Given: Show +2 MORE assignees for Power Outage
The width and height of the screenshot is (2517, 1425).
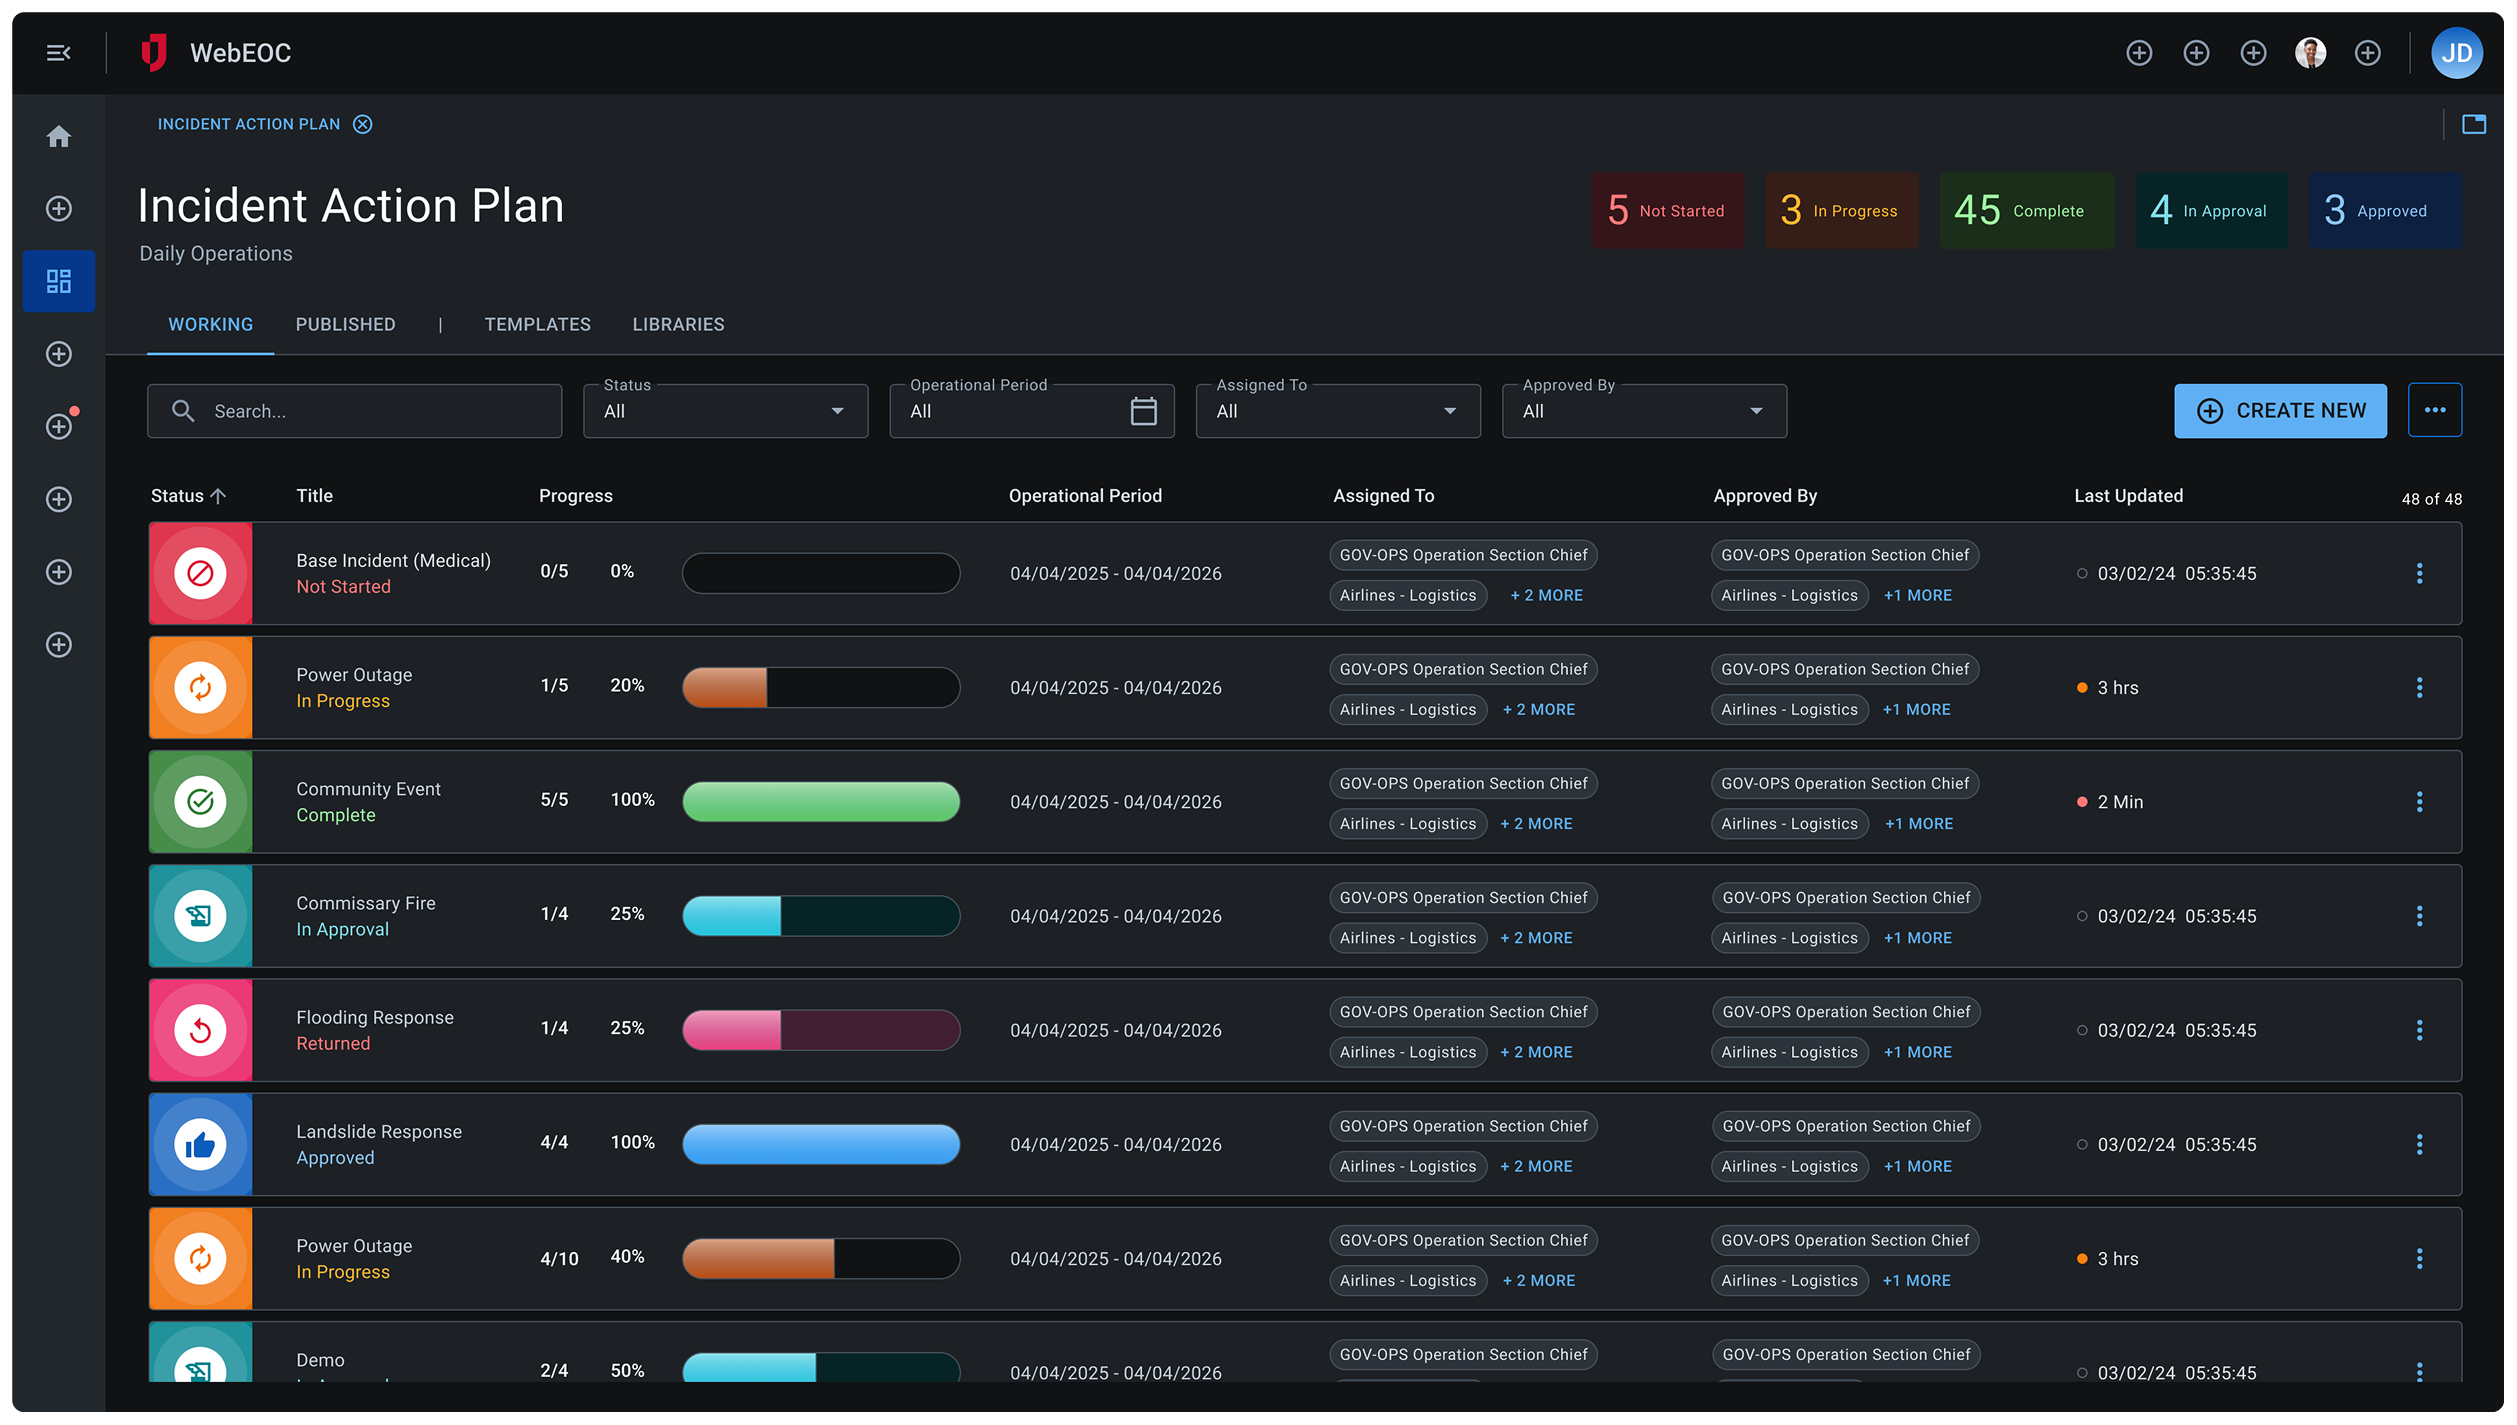Looking at the screenshot, I should click(x=1538, y=709).
